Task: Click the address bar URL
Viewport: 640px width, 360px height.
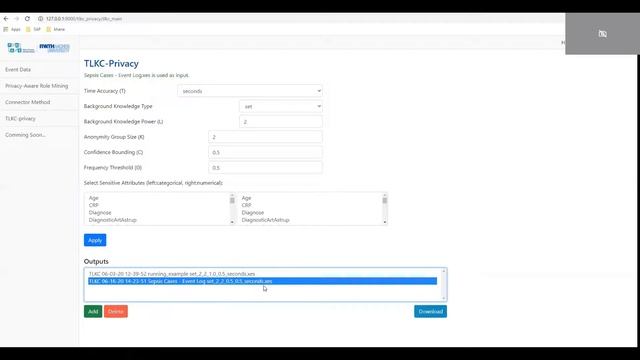Action: pyautogui.click(x=84, y=19)
